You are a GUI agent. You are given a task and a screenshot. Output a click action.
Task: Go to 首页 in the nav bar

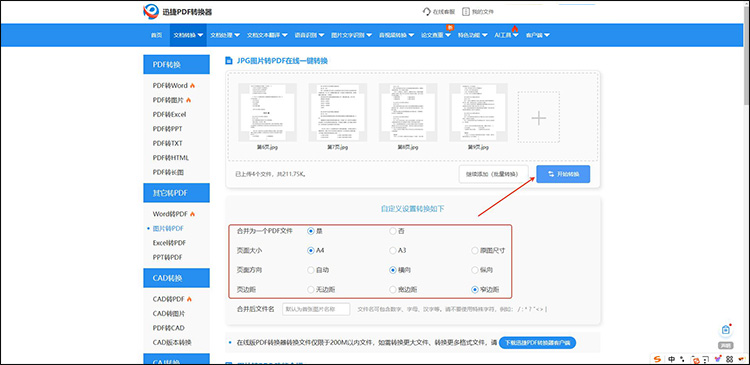(156, 35)
